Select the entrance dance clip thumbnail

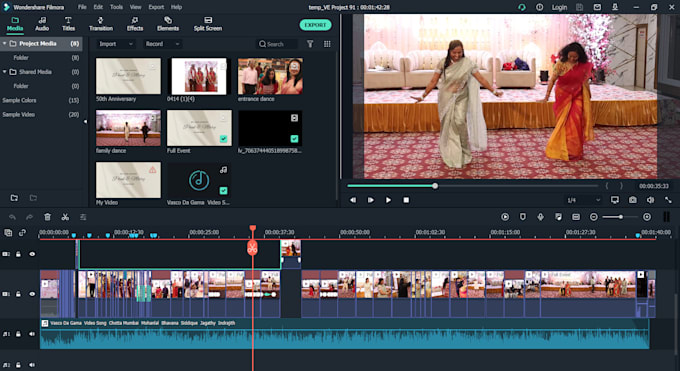pyautogui.click(x=270, y=76)
